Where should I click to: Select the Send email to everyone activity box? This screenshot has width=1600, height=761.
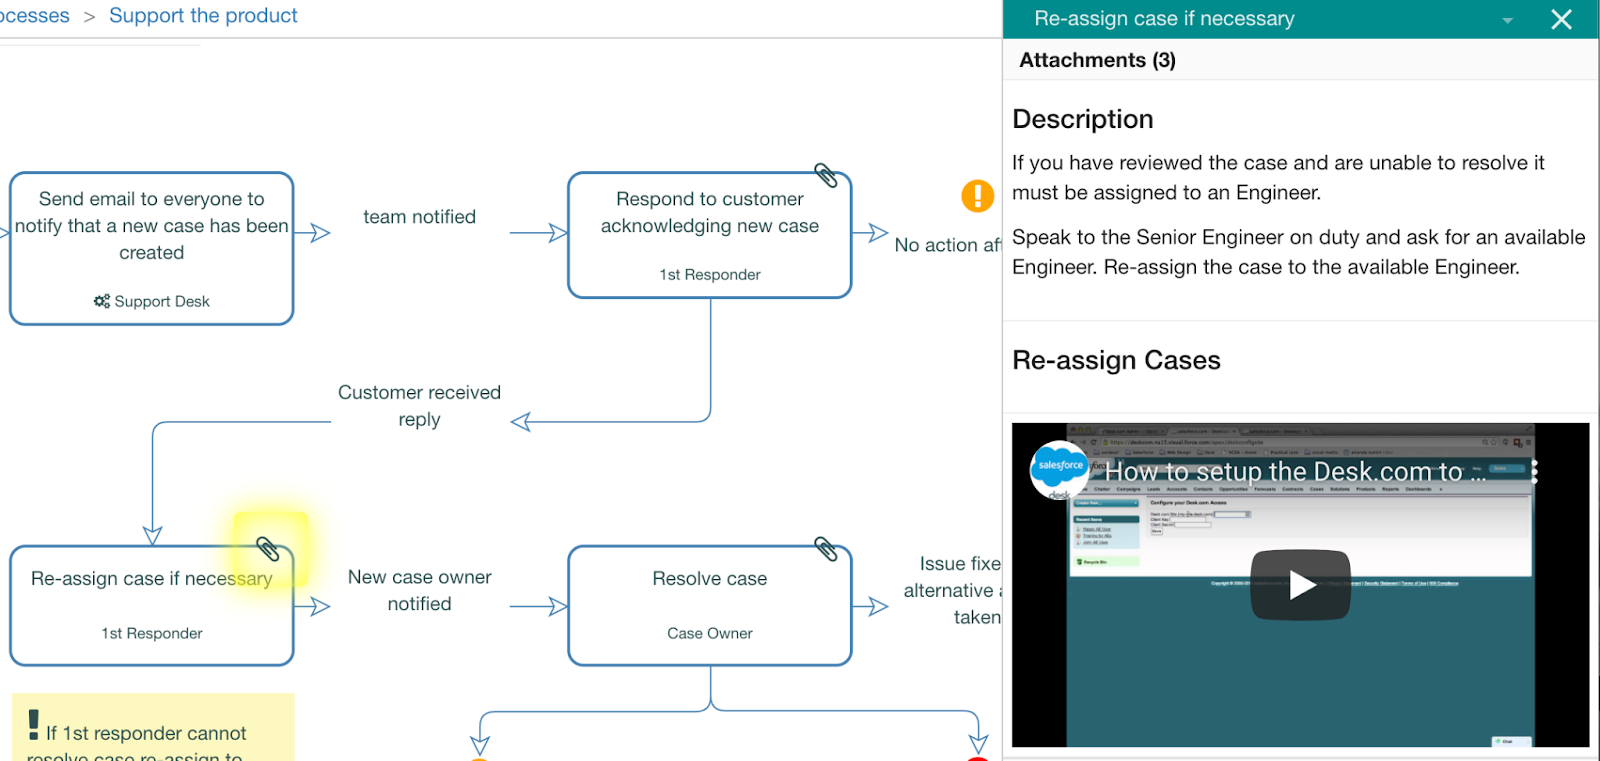tap(152, 248)
